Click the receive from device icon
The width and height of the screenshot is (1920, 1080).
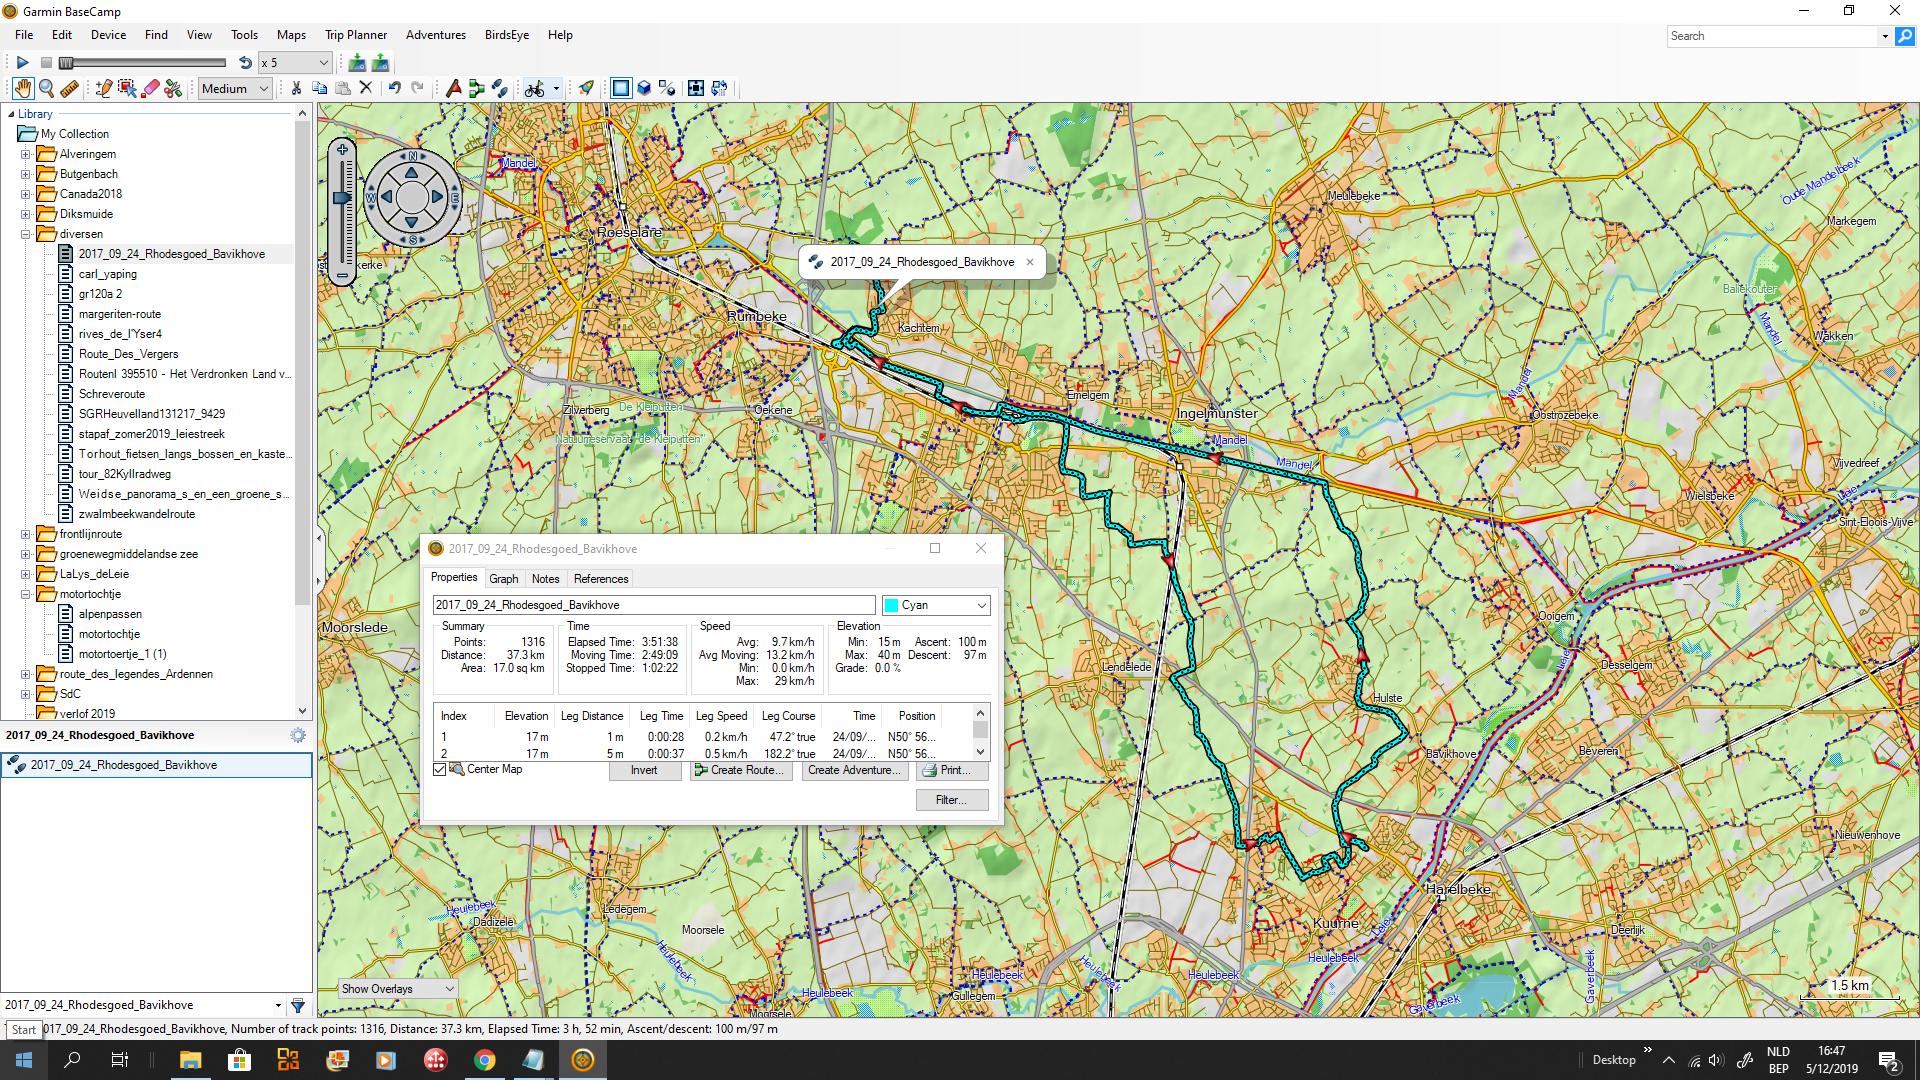[380, 63]
